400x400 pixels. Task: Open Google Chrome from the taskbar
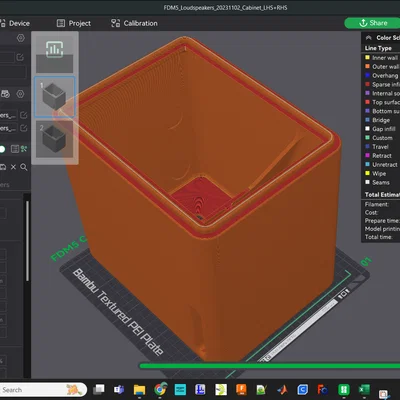click(160, 389)
